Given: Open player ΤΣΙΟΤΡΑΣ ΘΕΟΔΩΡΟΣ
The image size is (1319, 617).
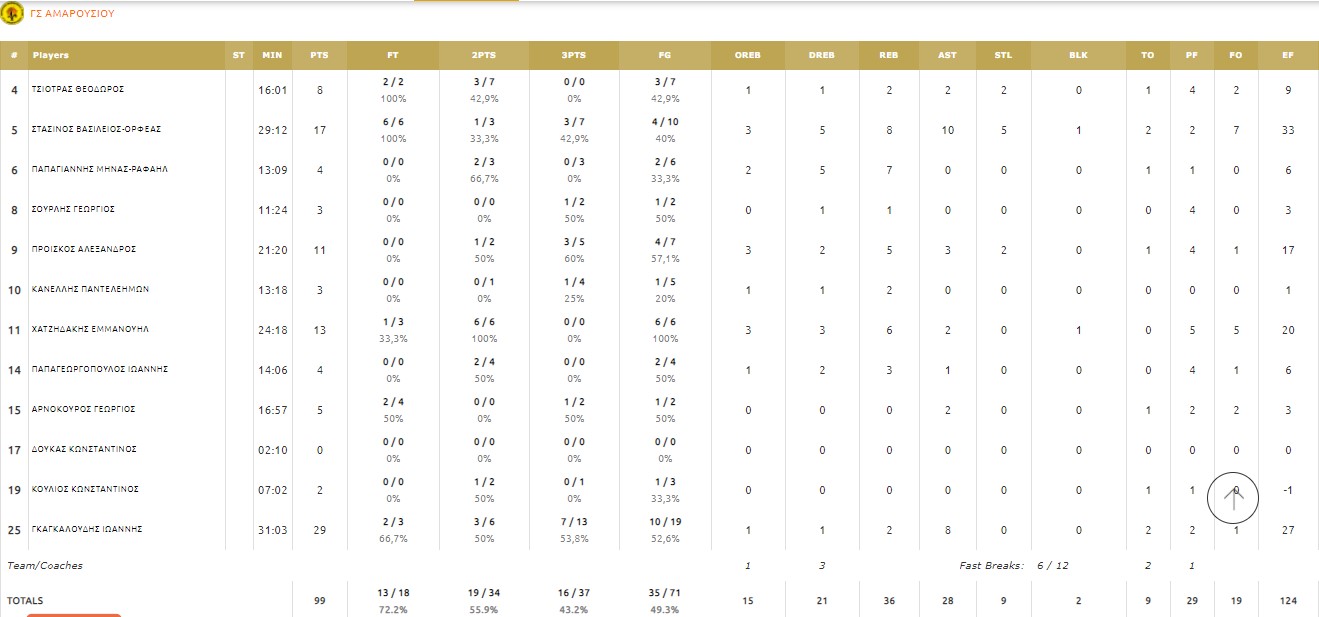Looking at the screenshot, I should [x=78, y=90].
